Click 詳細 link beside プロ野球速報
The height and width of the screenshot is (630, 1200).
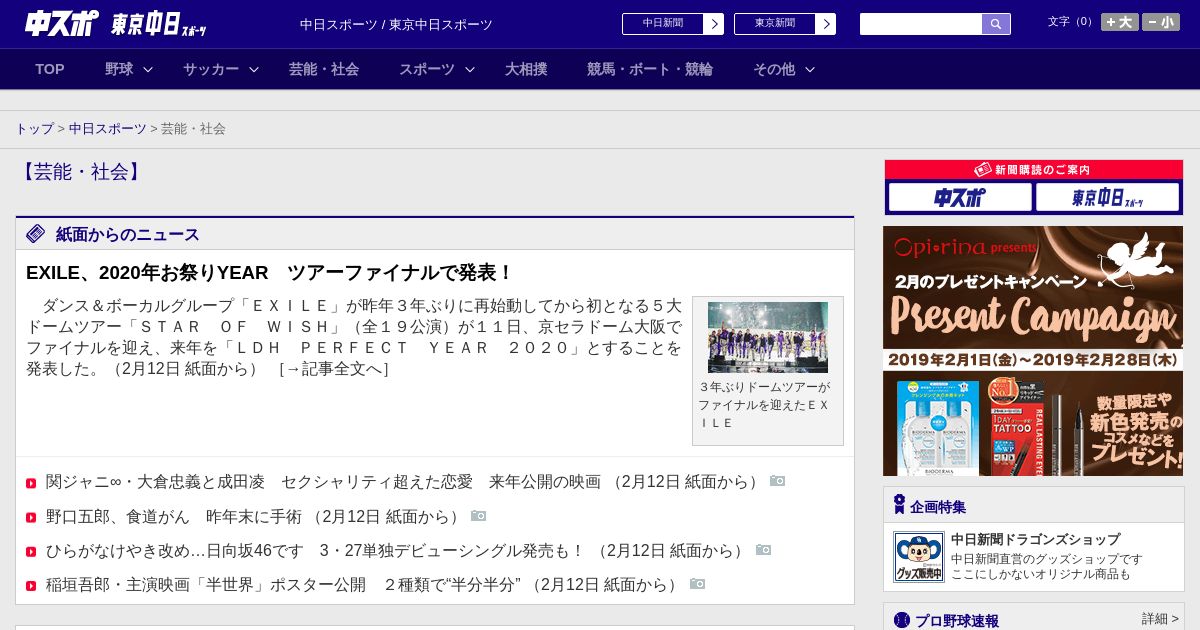pyautogui.click(x=1160, y=619)
